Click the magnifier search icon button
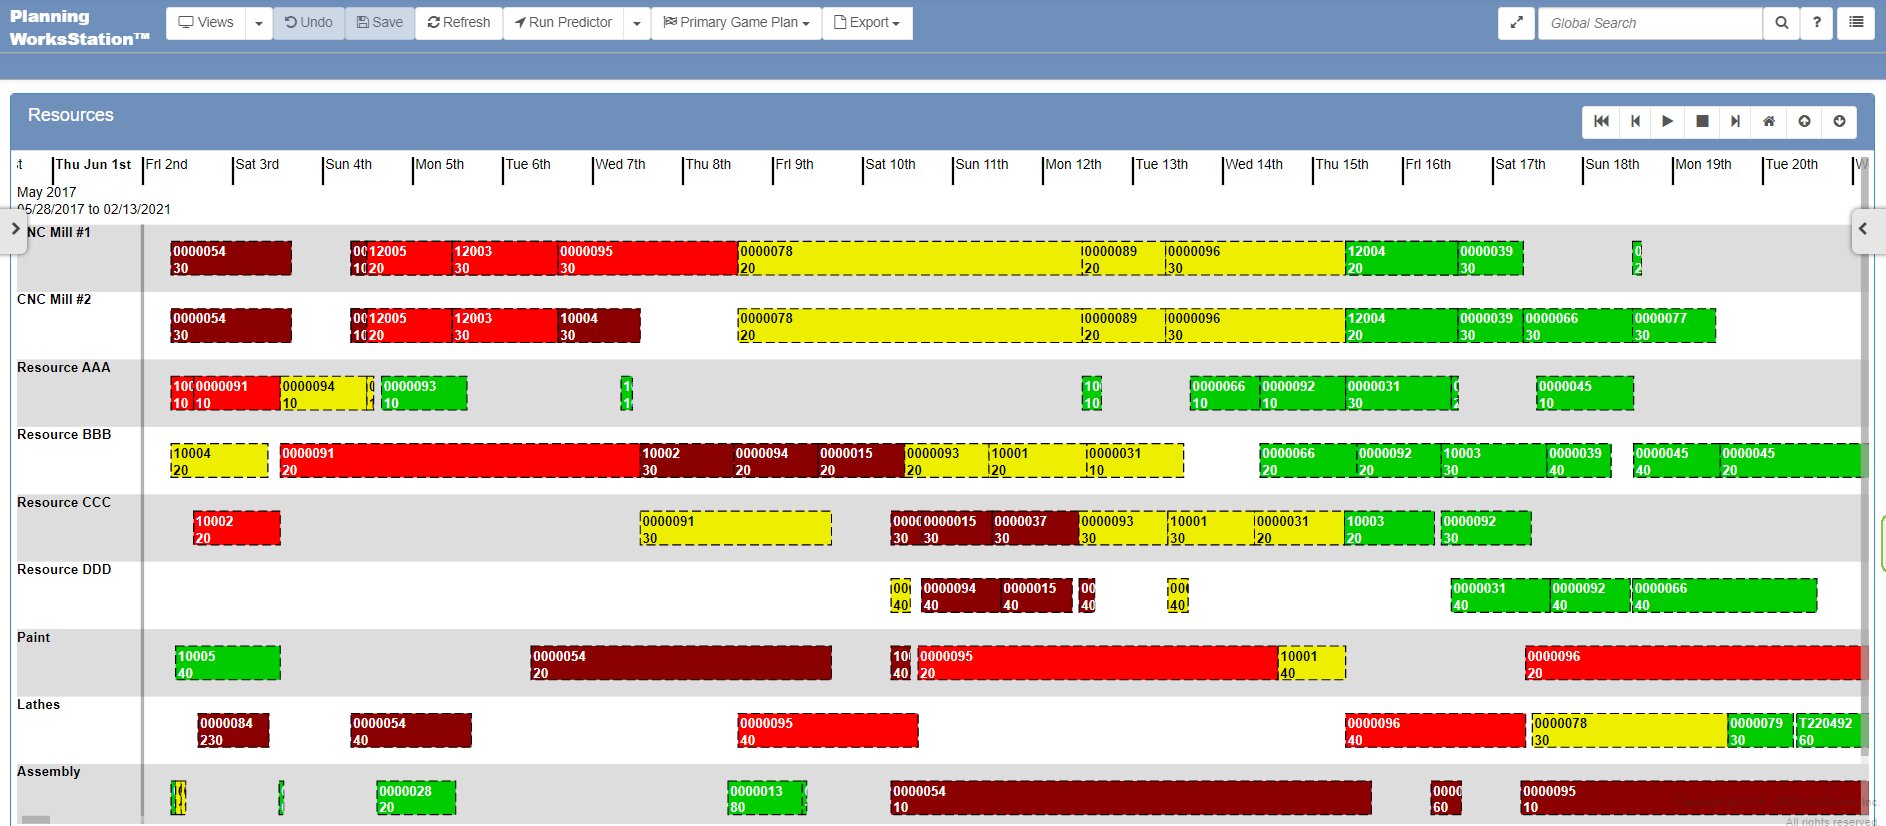 pos(1781,23)
